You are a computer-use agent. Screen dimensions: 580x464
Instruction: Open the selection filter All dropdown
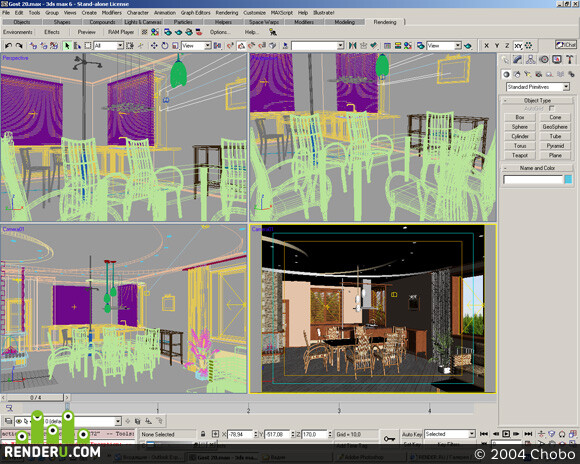tap(108, 46)
